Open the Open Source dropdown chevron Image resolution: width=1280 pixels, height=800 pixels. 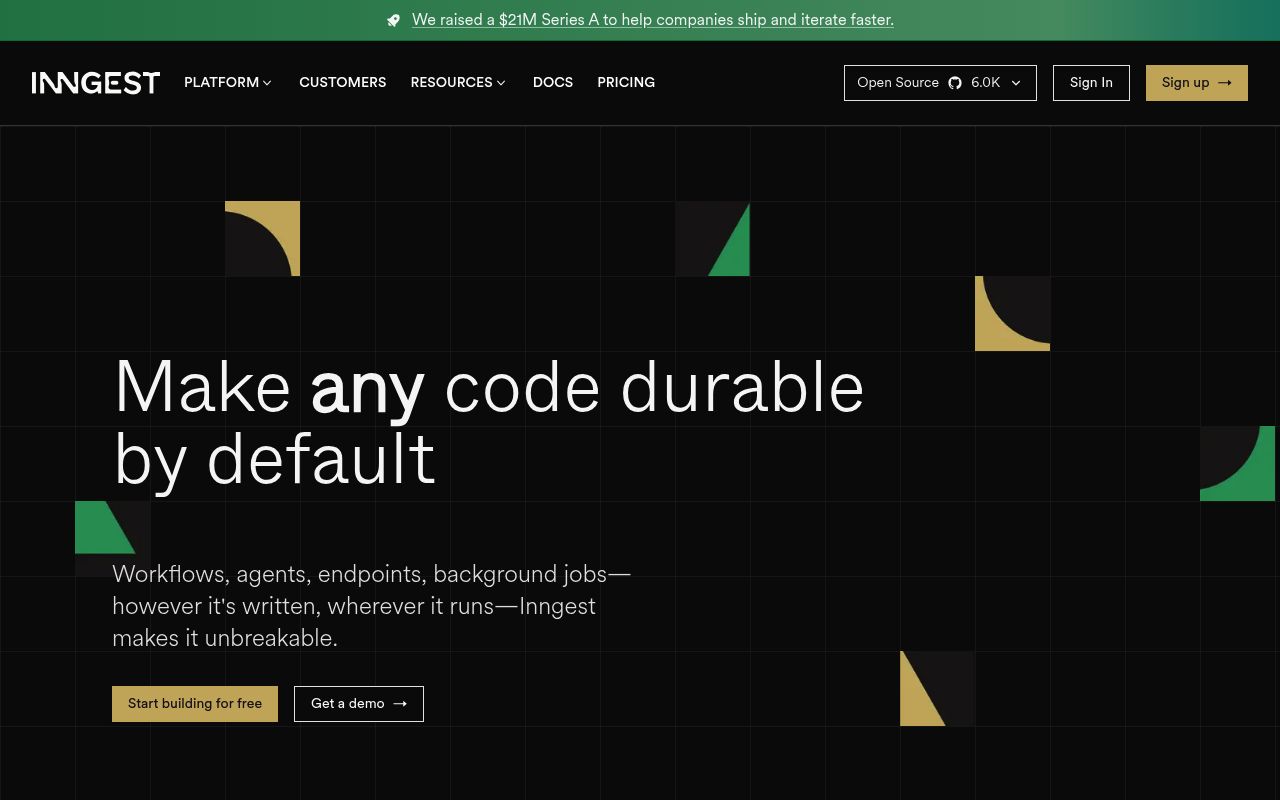tap(1016, 83)
